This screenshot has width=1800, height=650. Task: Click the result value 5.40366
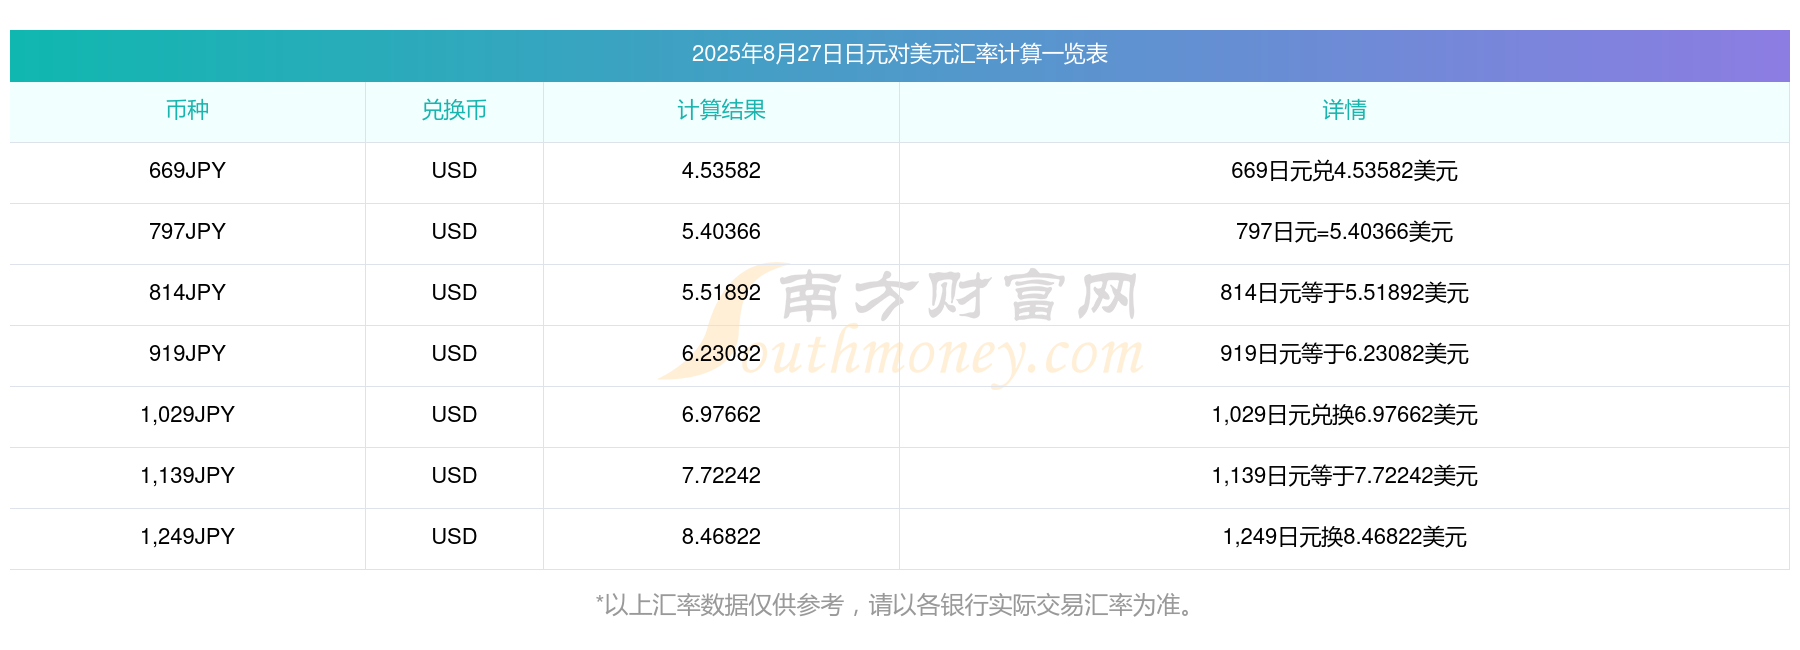point(721,232)
